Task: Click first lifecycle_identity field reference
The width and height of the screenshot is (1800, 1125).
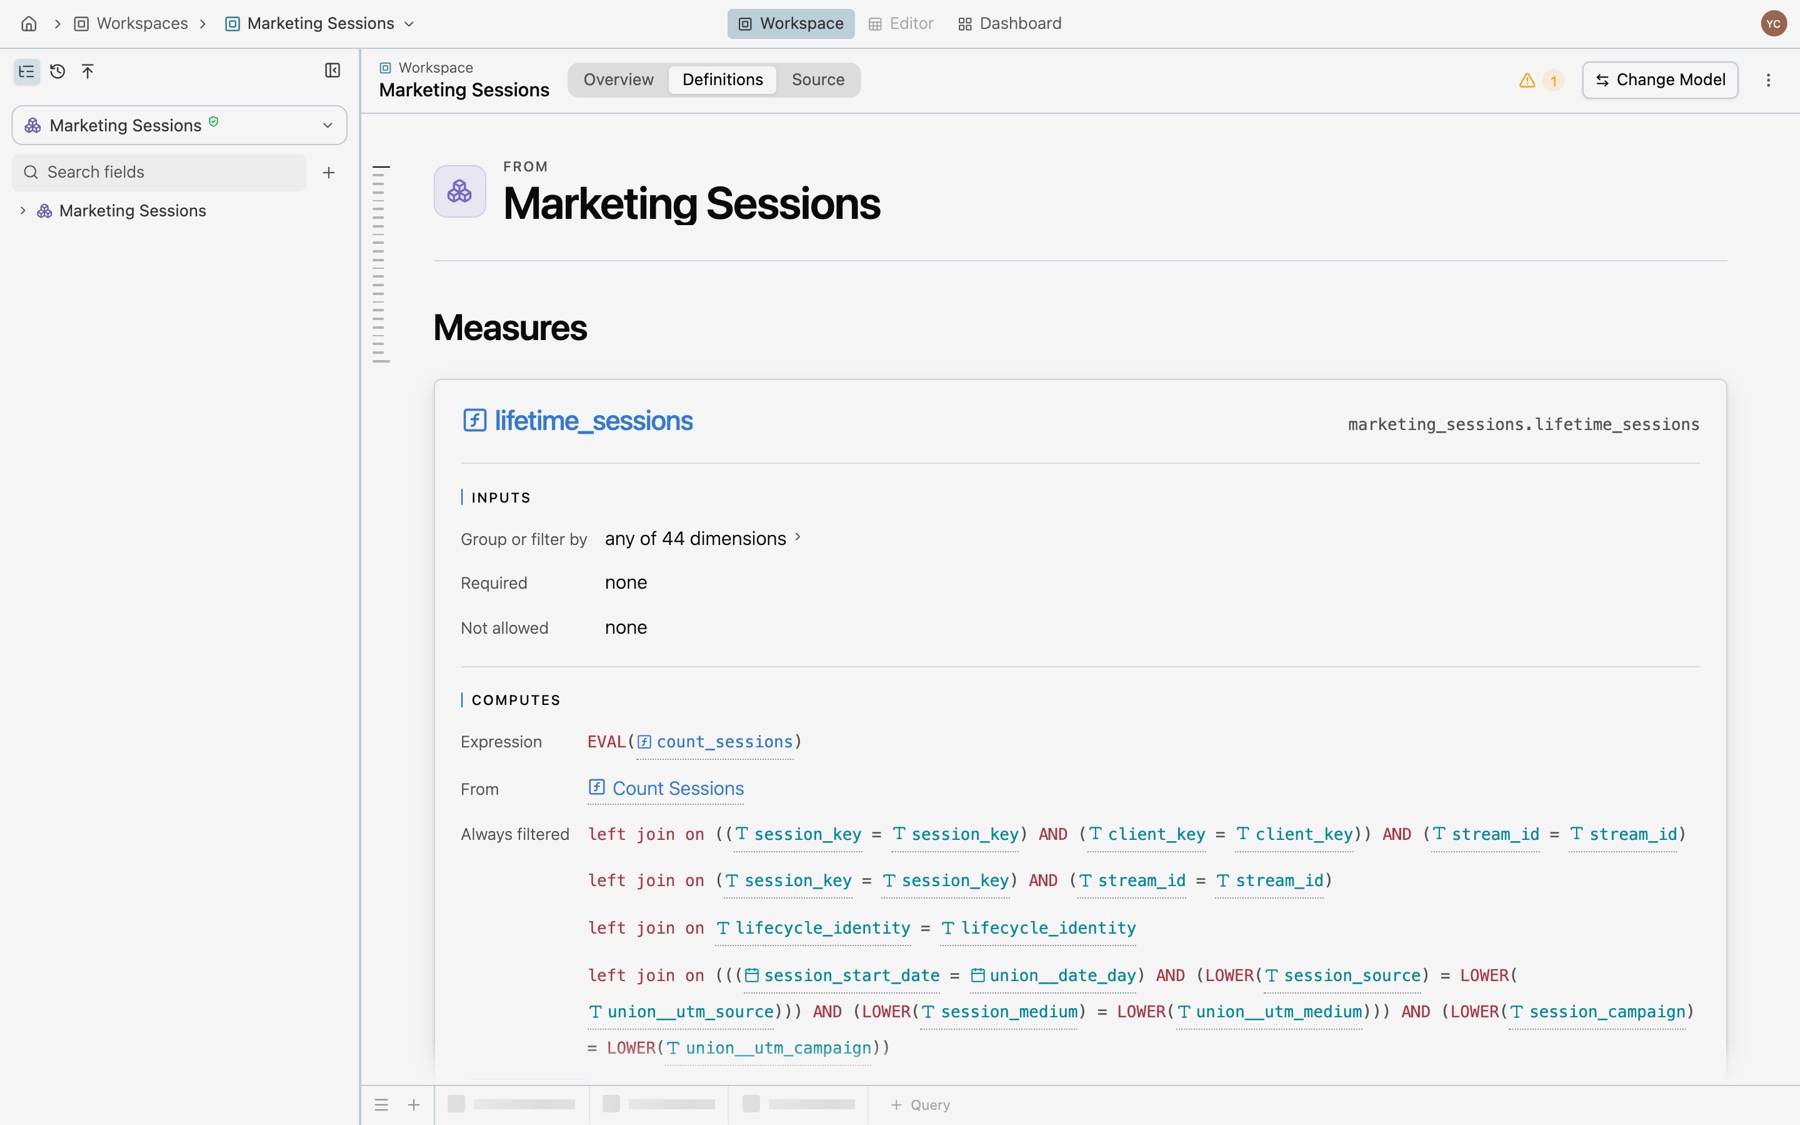Action: click(813, 928)
